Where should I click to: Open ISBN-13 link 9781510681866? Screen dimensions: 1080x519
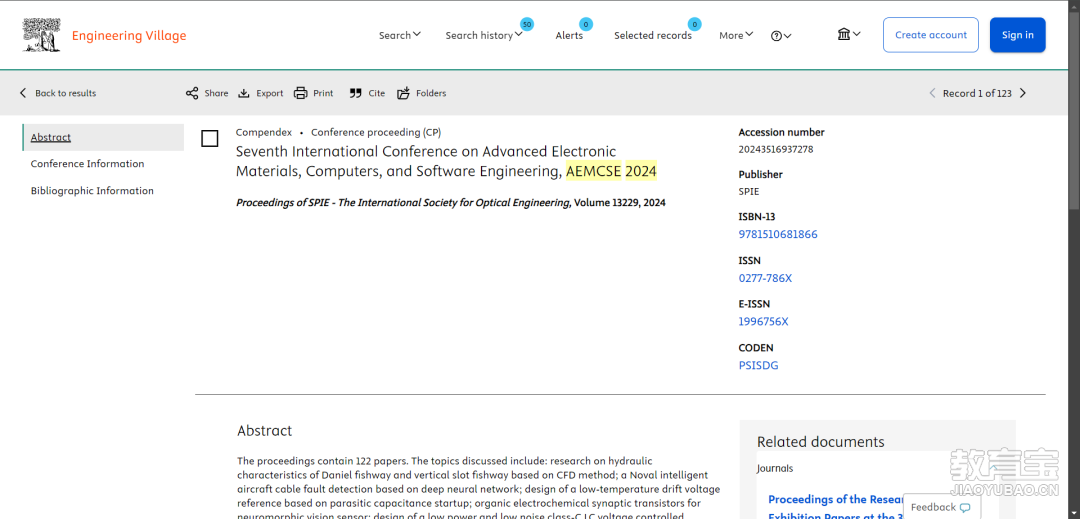[x=778, y=234]
